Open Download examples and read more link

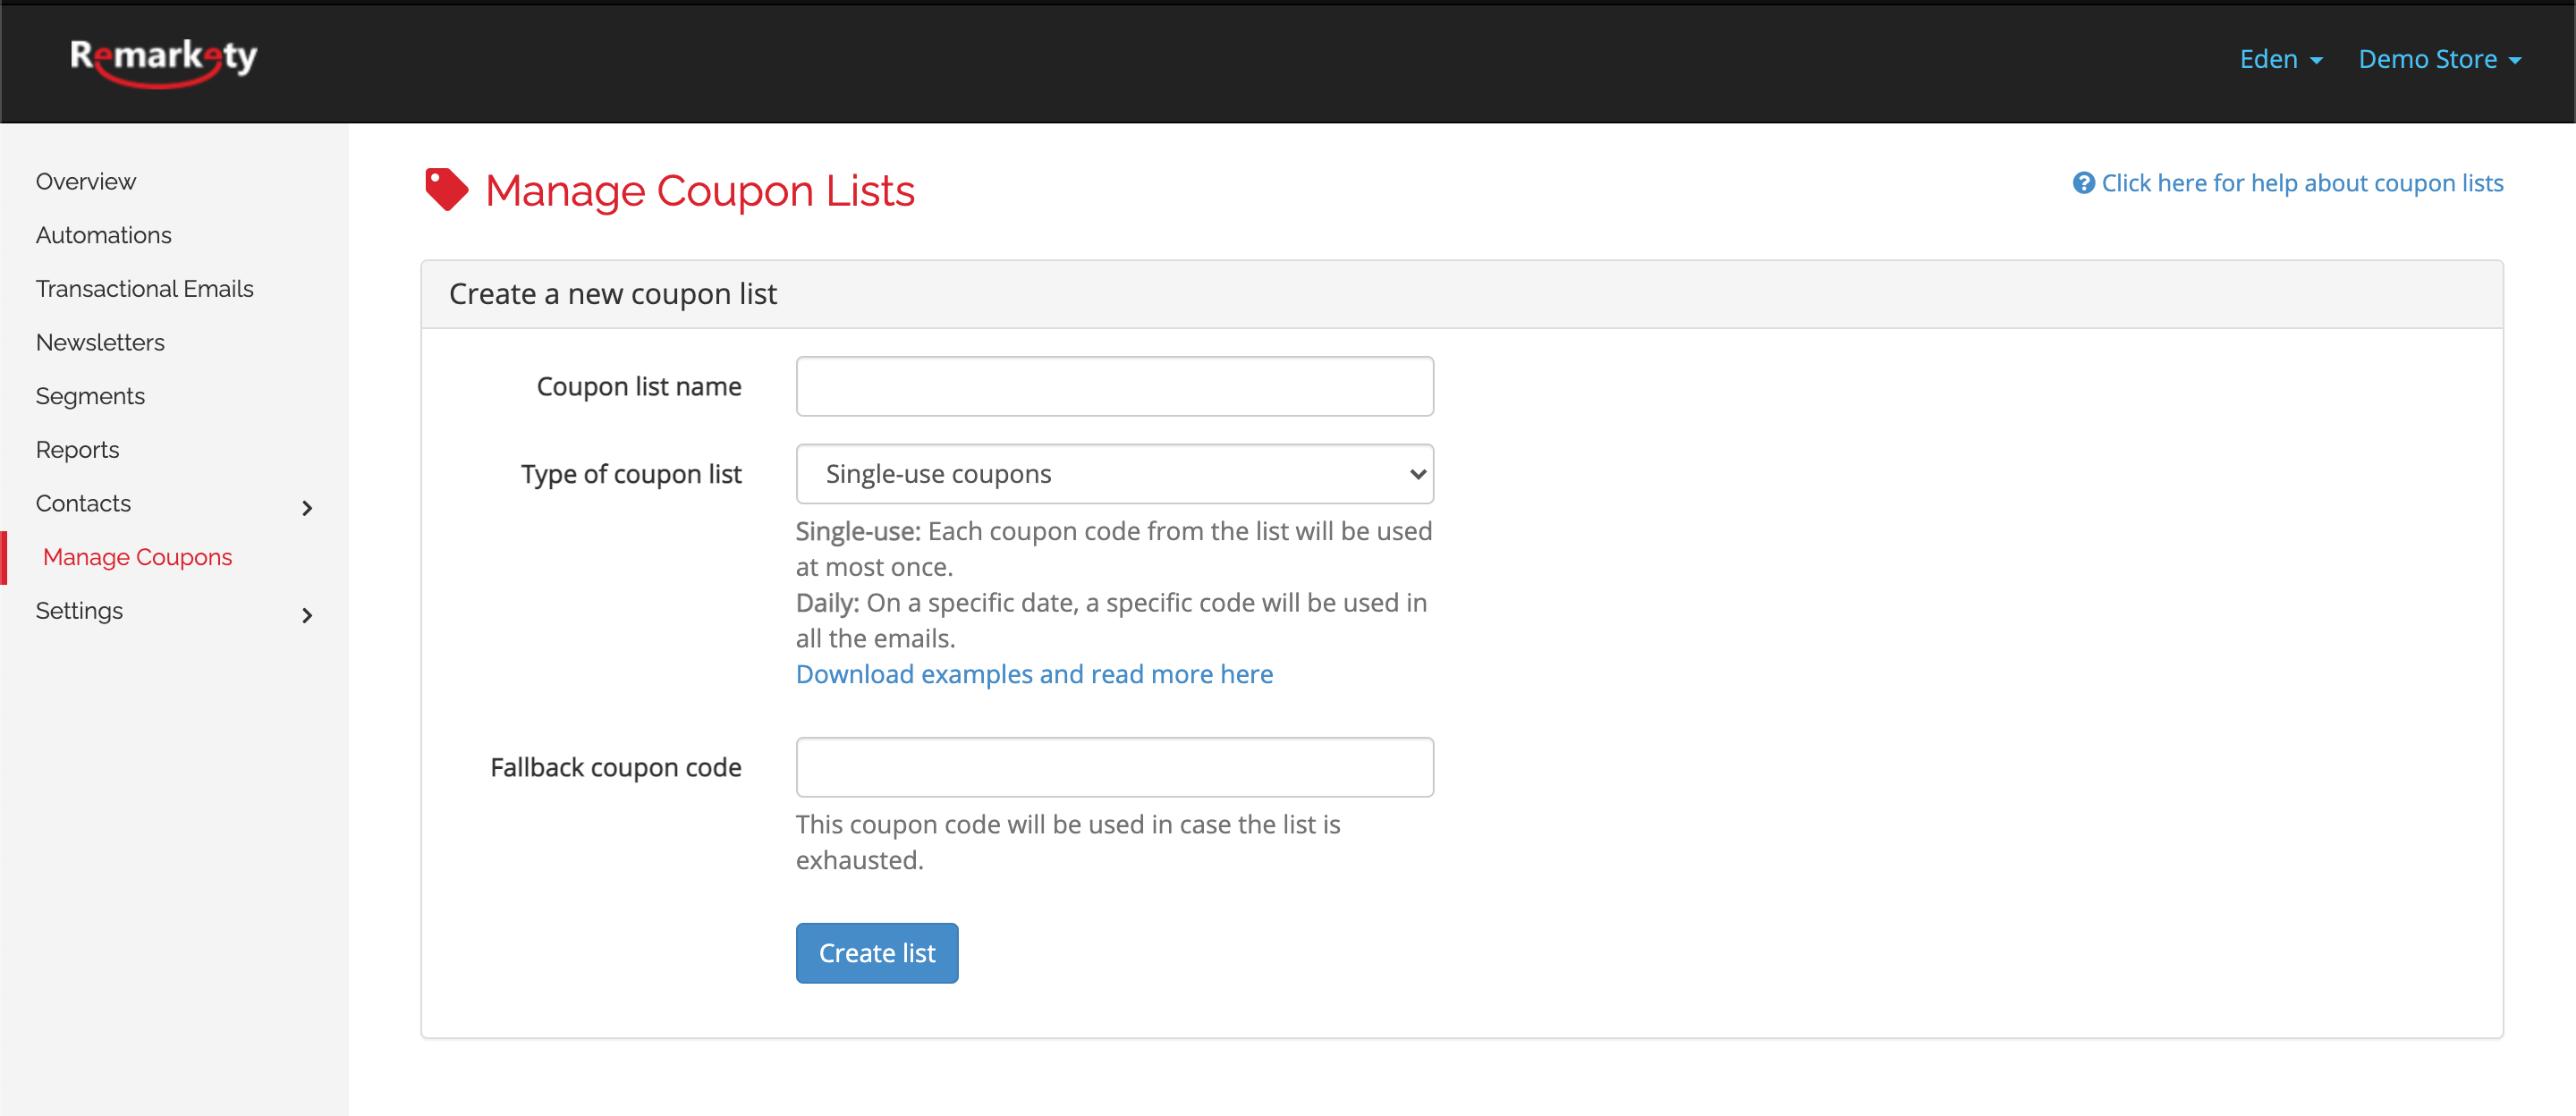[1034, 674]
